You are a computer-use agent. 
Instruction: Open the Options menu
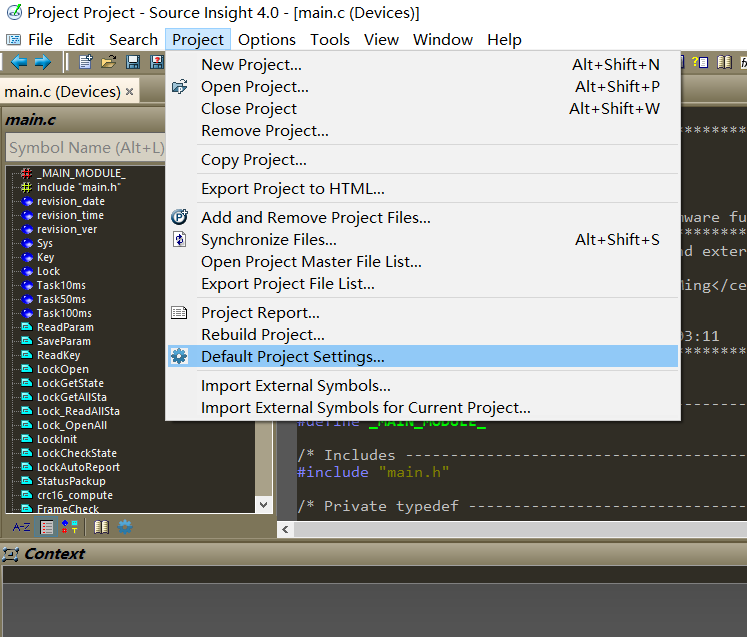(x=267, y=40)
